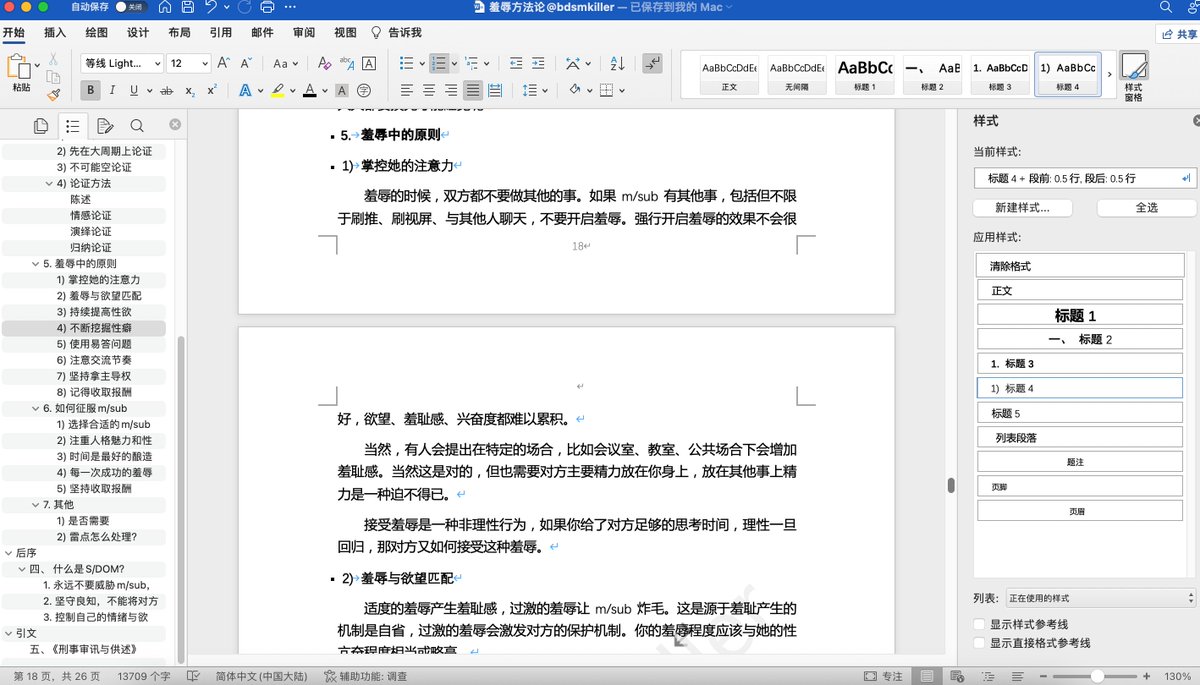Viewport: 1200px width, 685px height.
Task: Open the numbered list dropdown arrow
Action: pyautogui.click(x=455, y=63)
